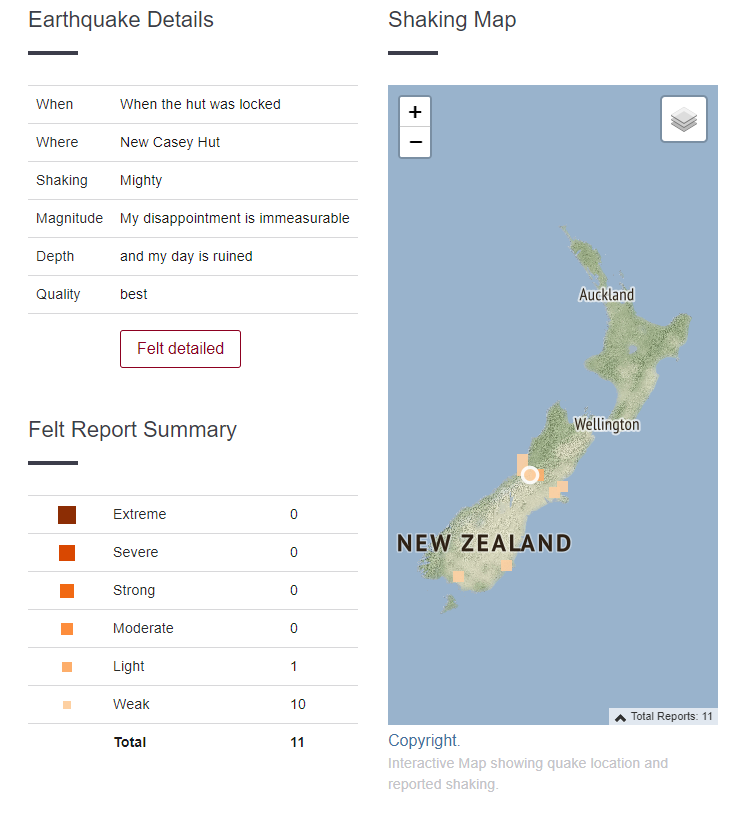The width and height of the screenshot is (747, 821).
Task: Click felt report marker below Zealand text
Action: coord(506,565)
